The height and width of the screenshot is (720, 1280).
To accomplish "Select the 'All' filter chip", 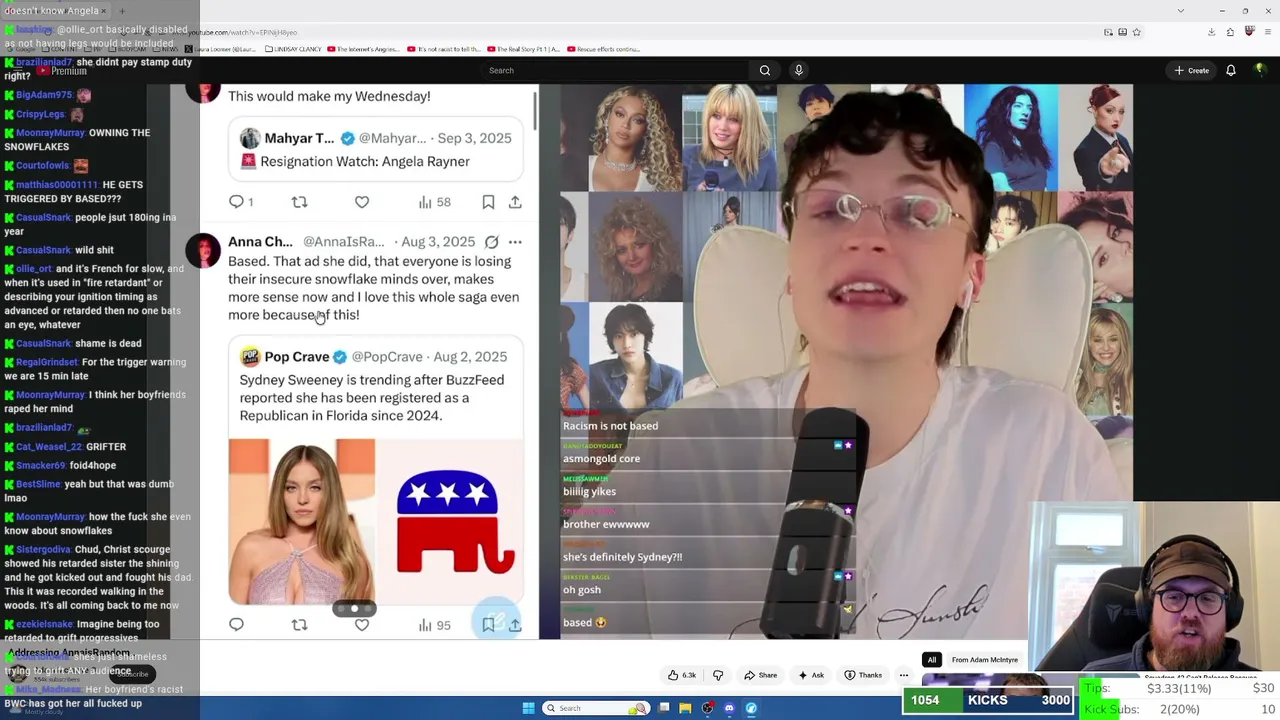I will (x=932, y=660).
